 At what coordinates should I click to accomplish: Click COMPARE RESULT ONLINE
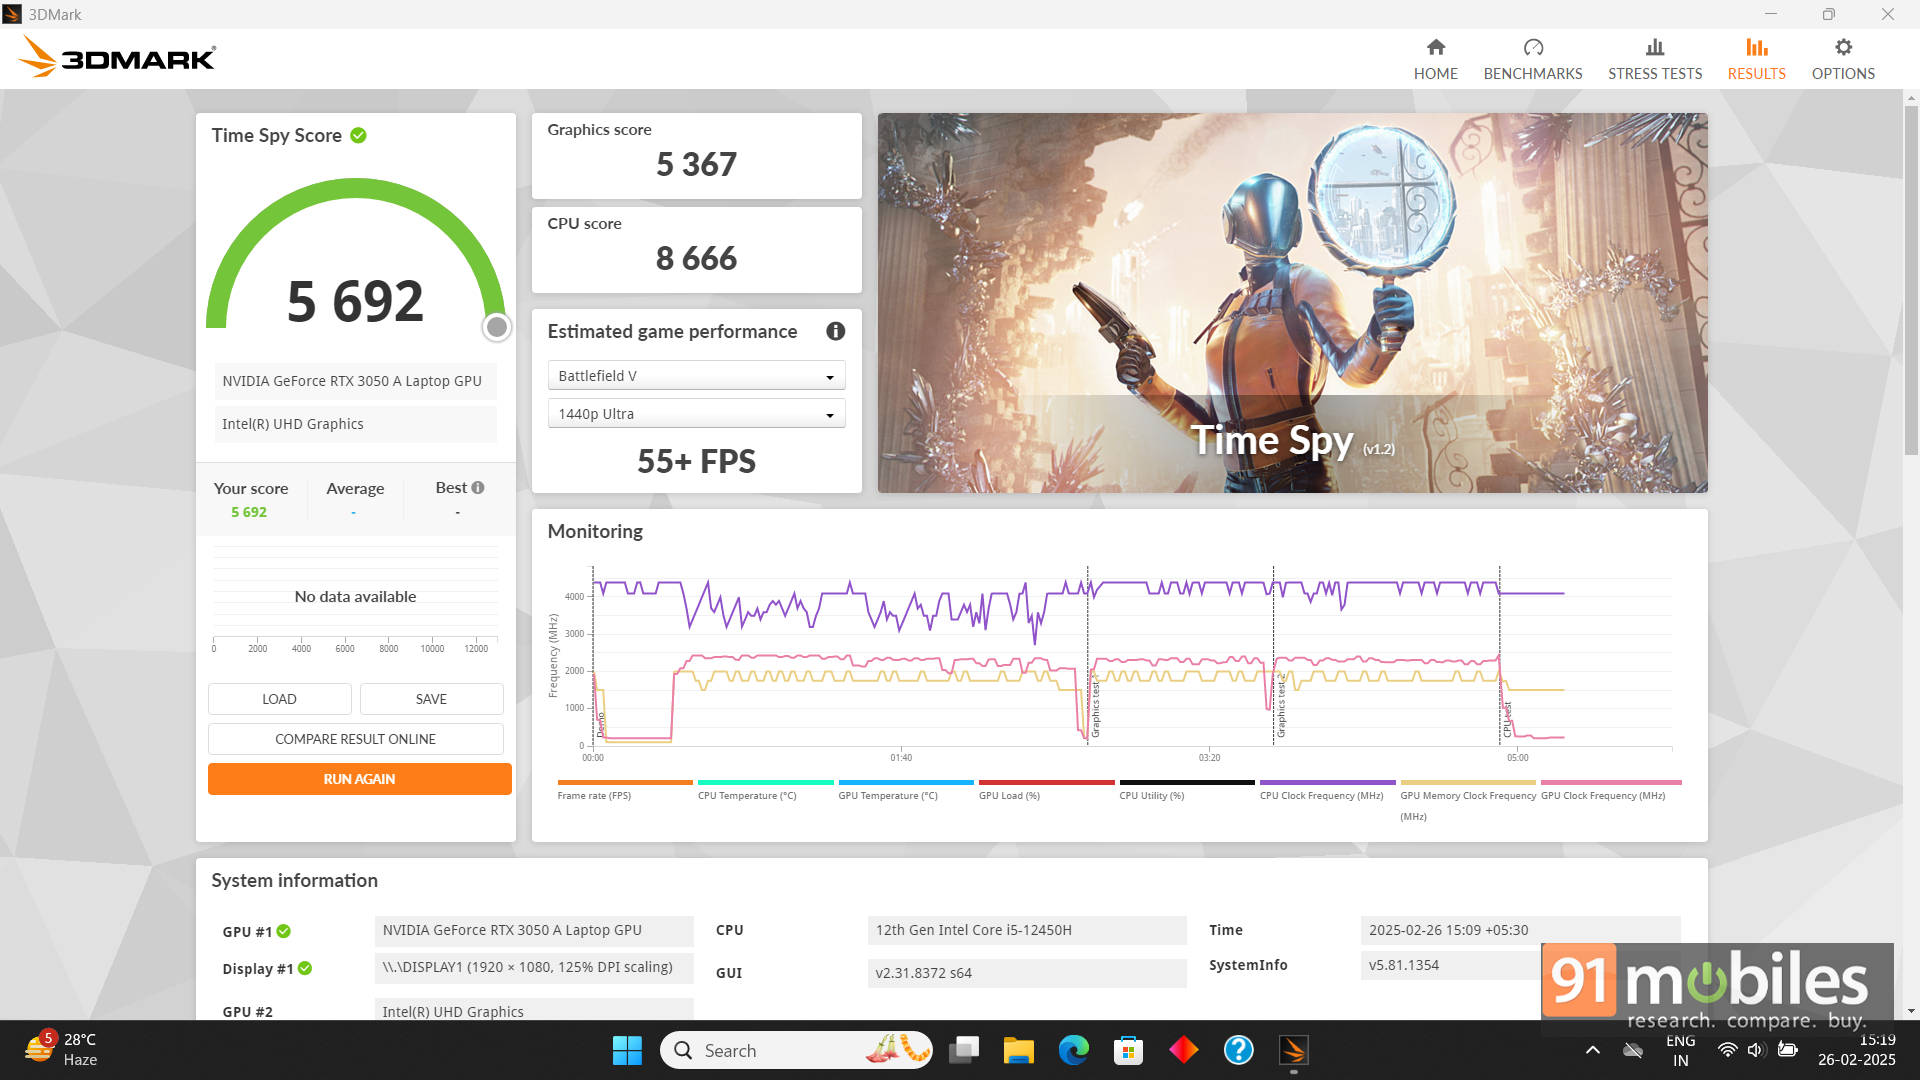[x=355, y=739]
